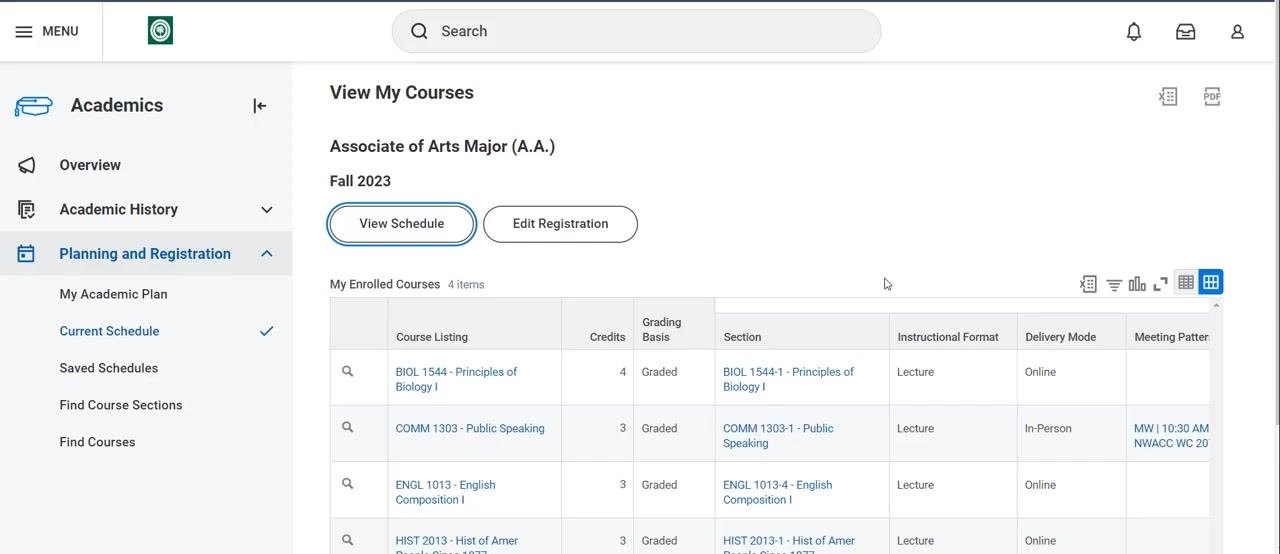Click the credits value 4 for BIOL
Screen dimensions: 1280x554
(623, 372)
